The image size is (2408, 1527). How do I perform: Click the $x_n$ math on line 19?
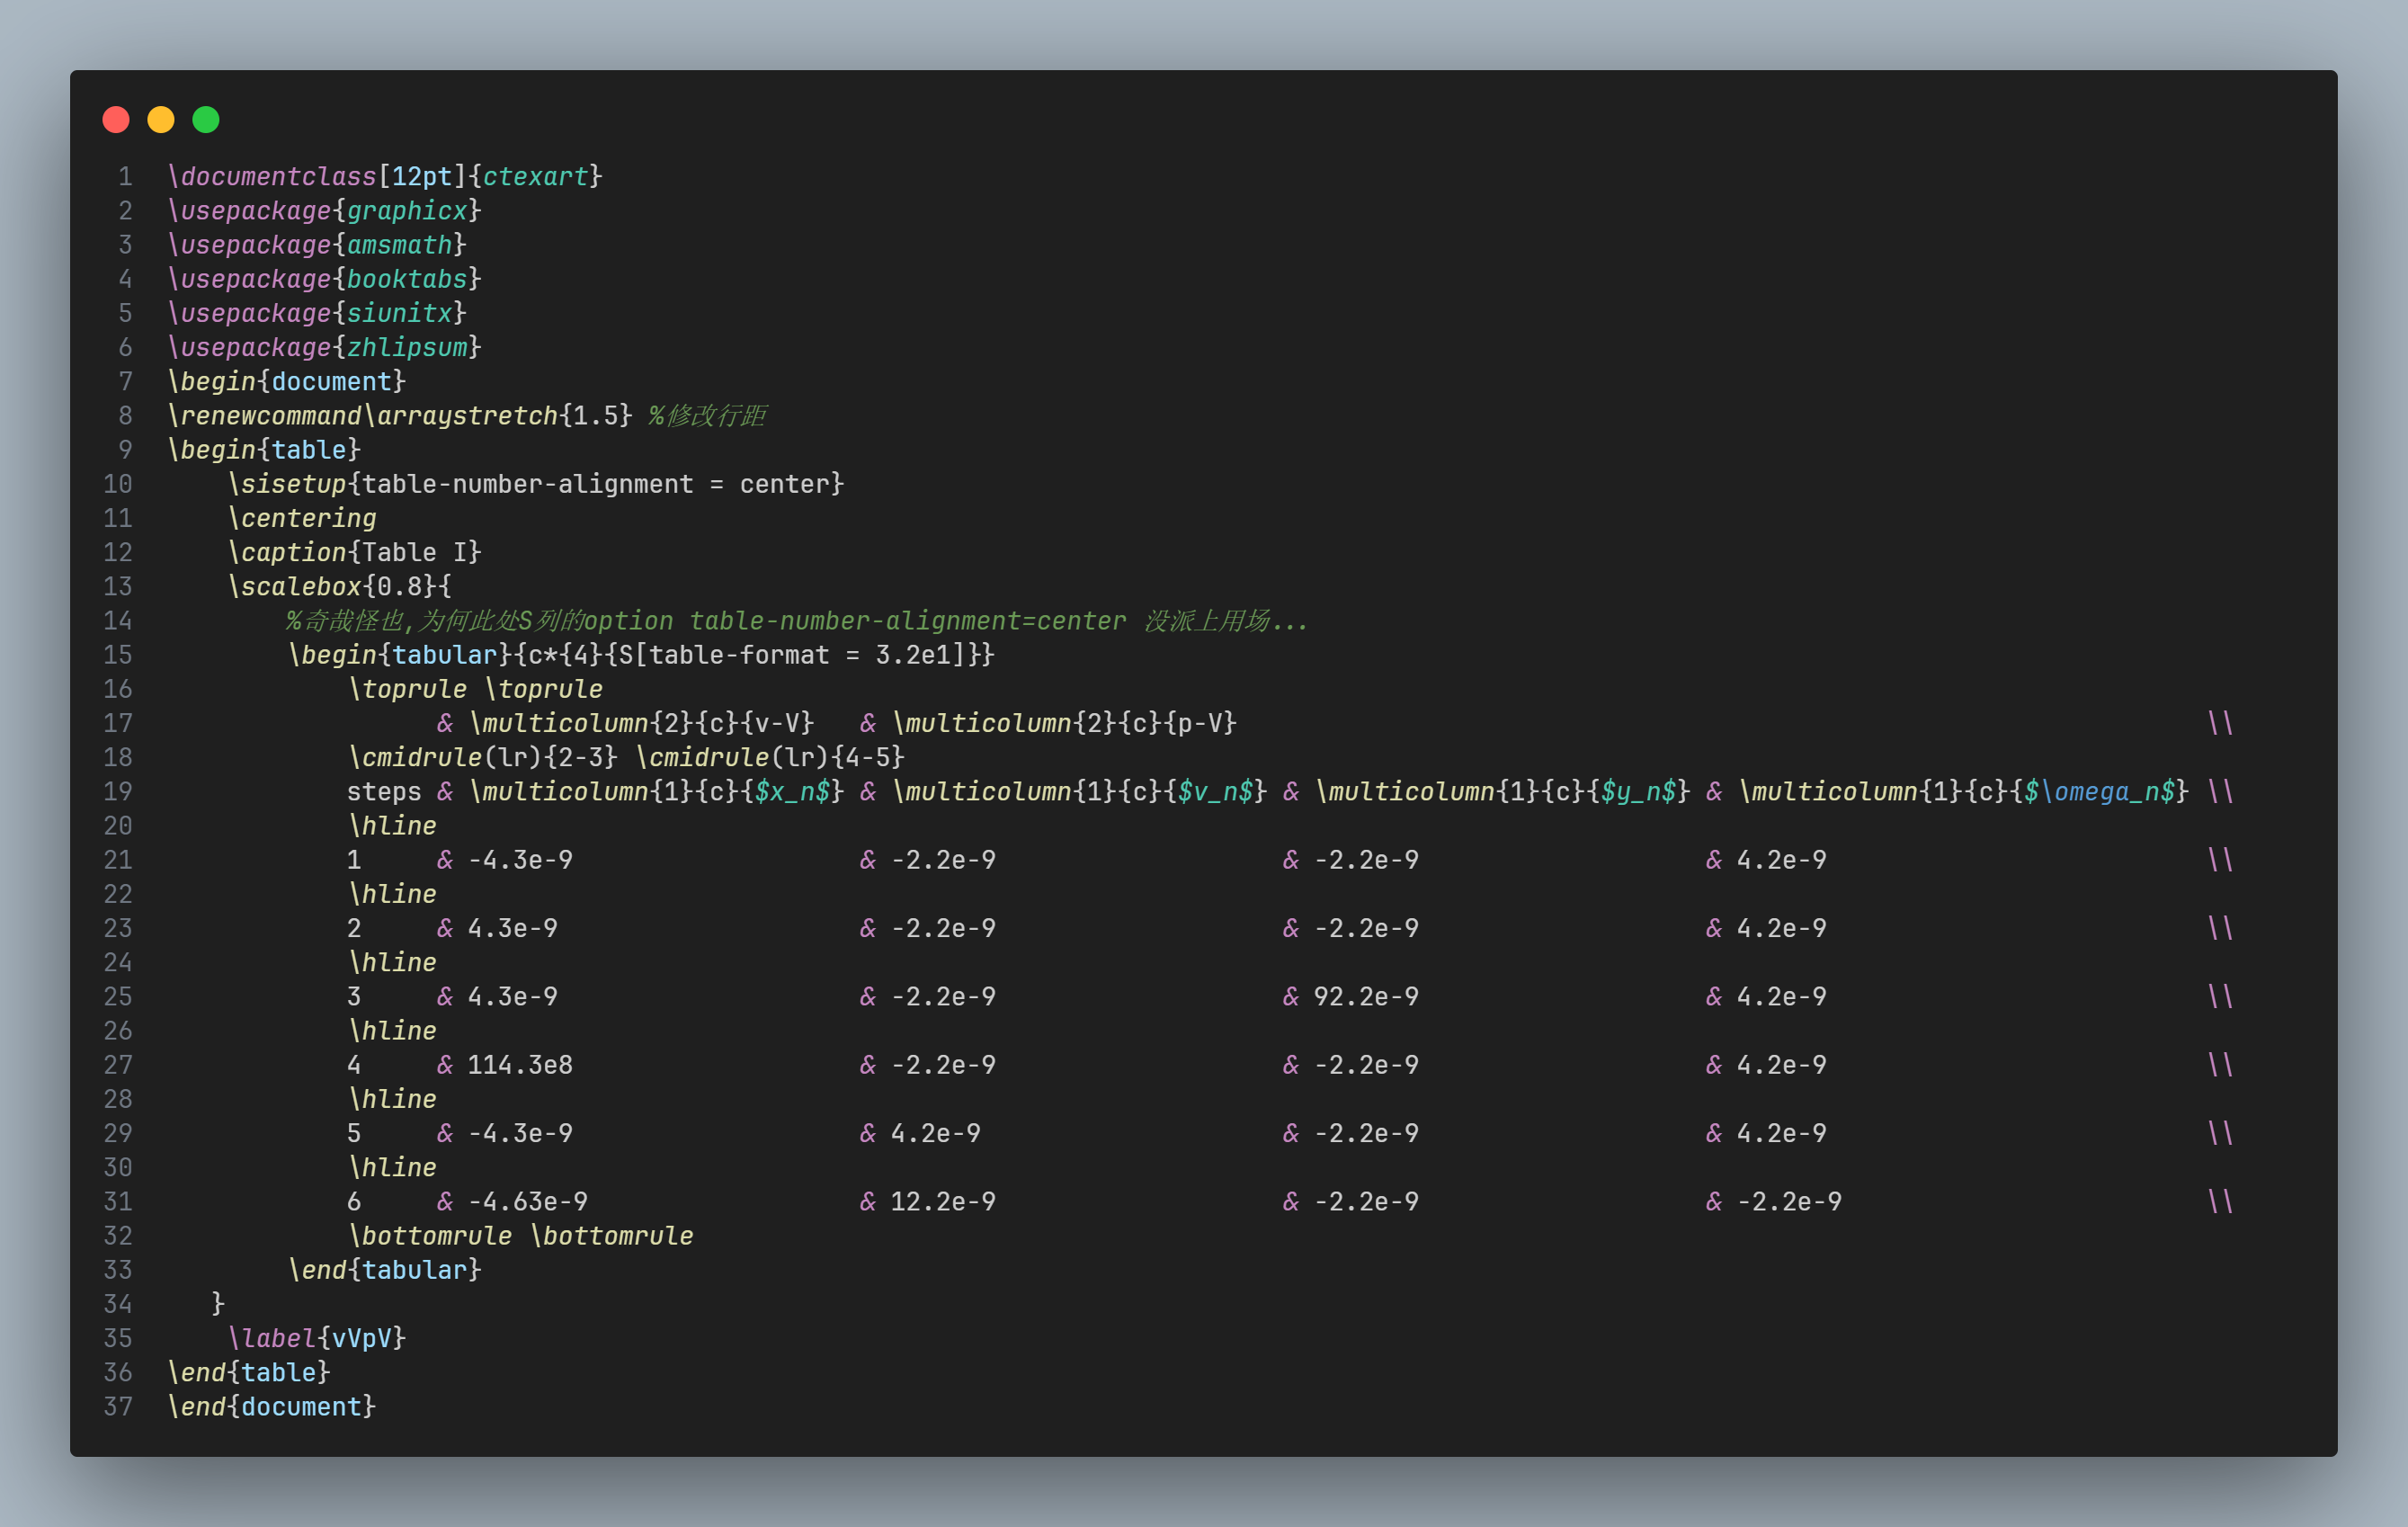tap(792, 792)
